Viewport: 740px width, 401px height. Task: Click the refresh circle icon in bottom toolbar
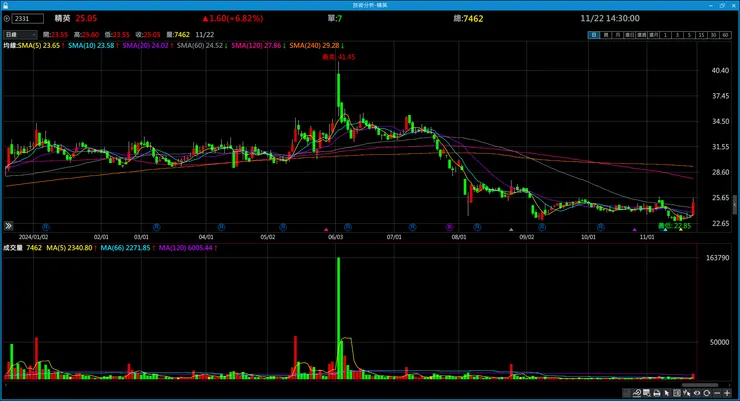[x=706, y=393]
